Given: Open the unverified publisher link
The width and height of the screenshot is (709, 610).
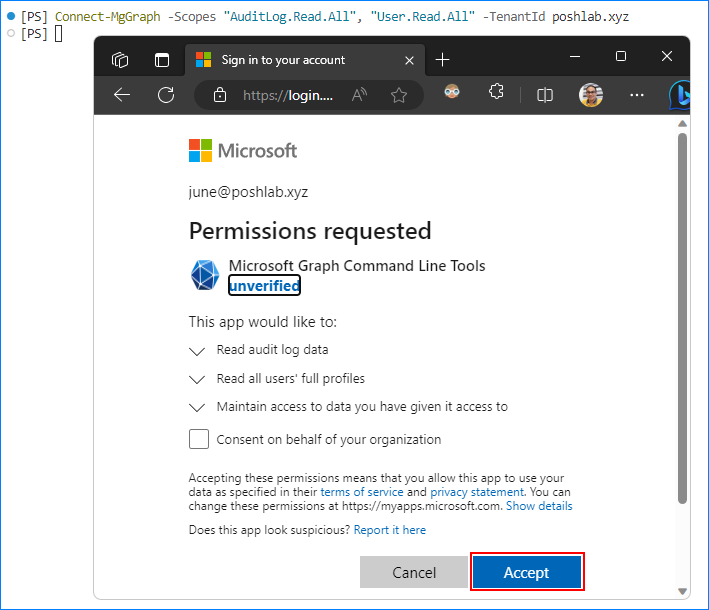Looking at the screenshot, I should pos(264,285).
